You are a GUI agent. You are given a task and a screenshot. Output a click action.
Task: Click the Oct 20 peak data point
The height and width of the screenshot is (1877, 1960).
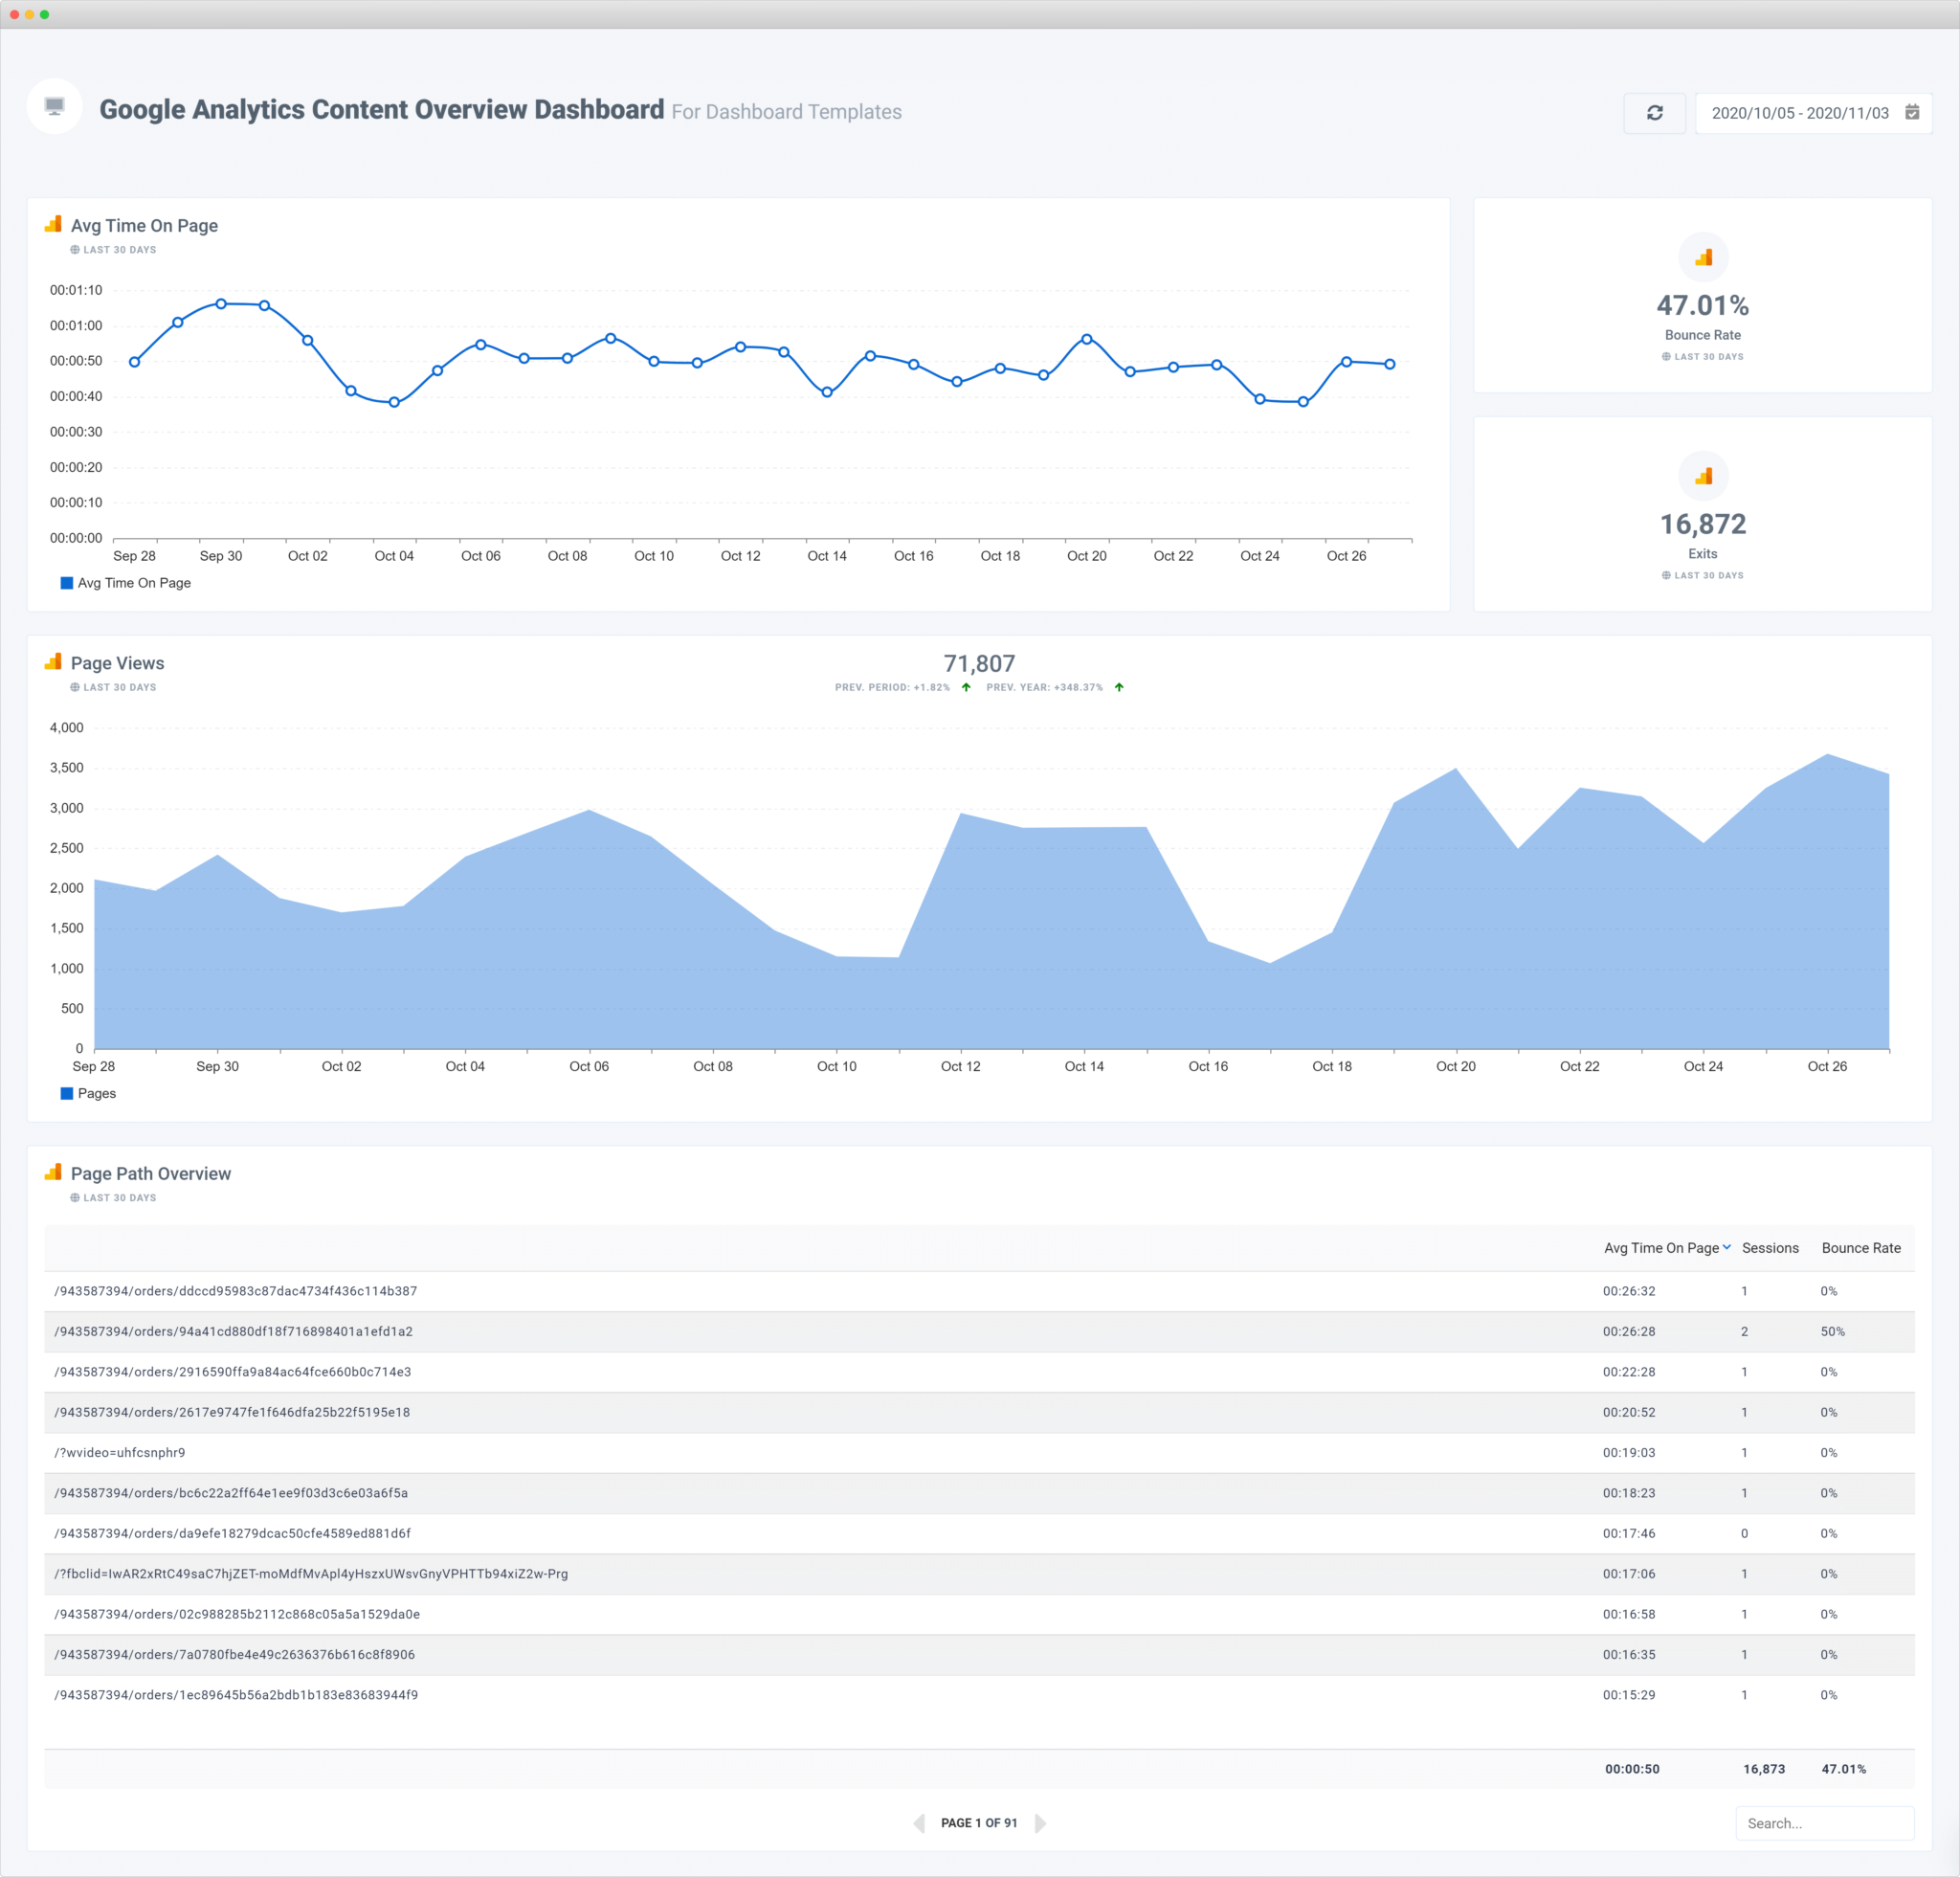pos(1086,339)
